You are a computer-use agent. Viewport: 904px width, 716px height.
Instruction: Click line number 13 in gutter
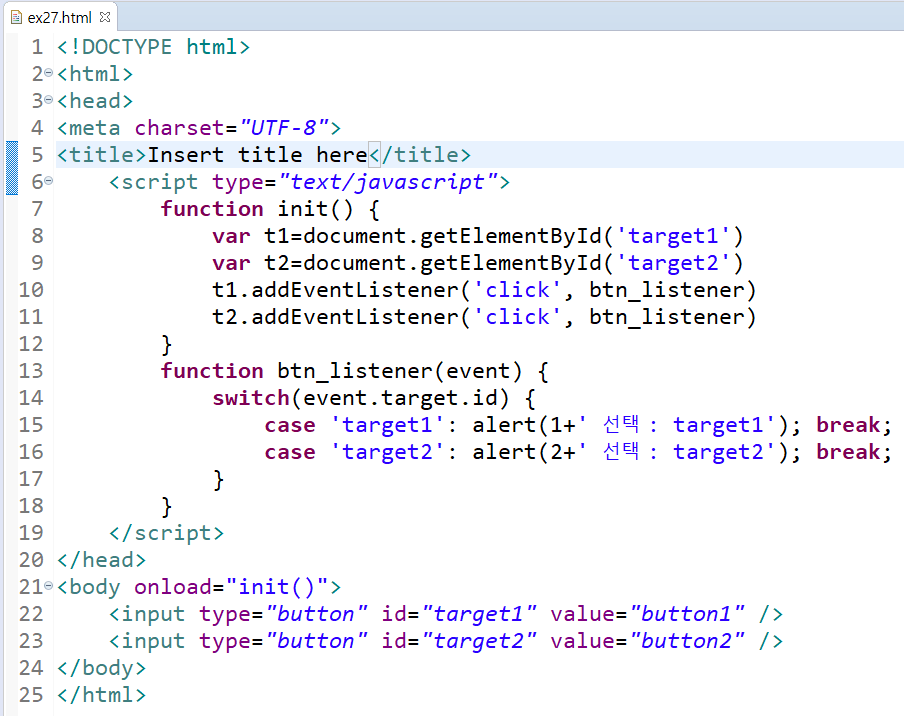click(x=31, y=371)
